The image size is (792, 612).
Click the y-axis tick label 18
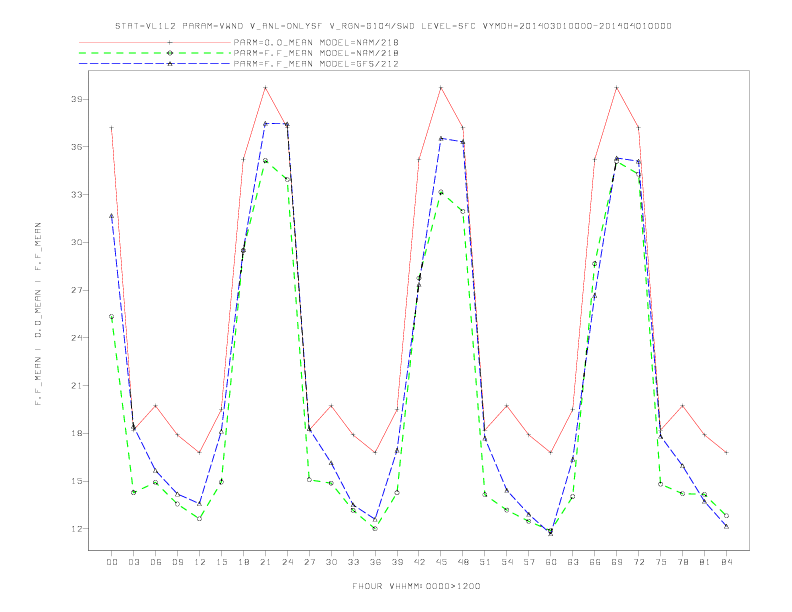[x=76, y=433]
